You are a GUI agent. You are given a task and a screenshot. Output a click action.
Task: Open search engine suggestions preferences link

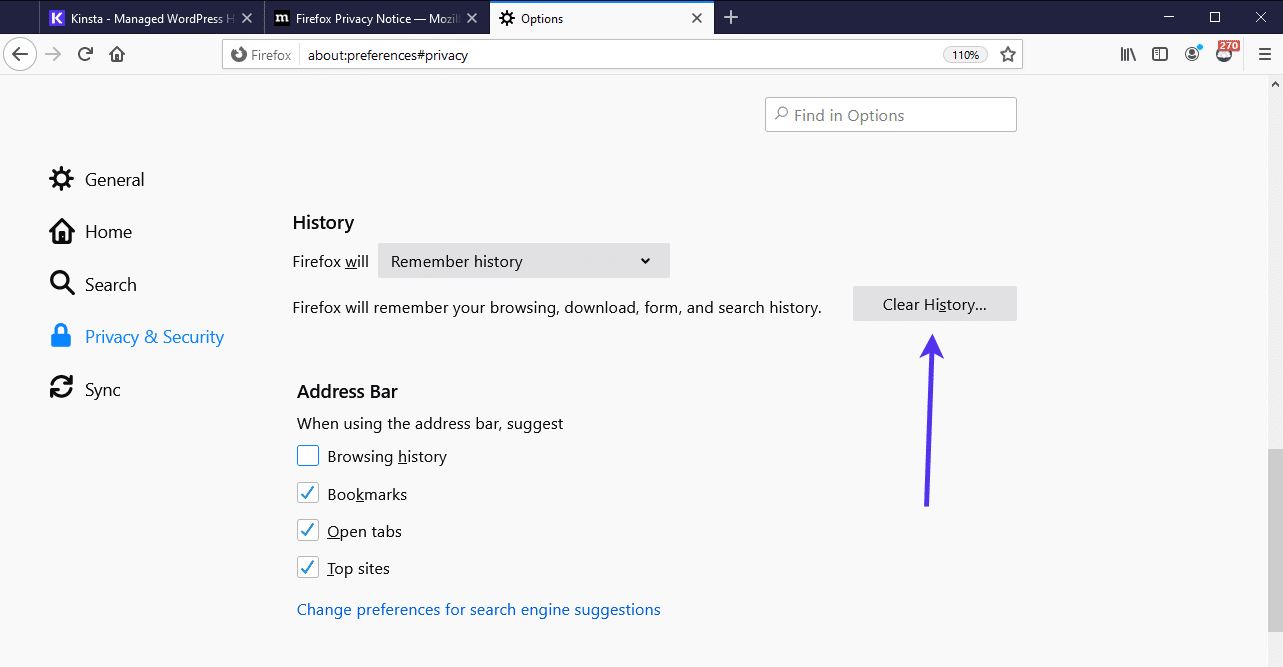pyautogui.click(x=478, y=609)
